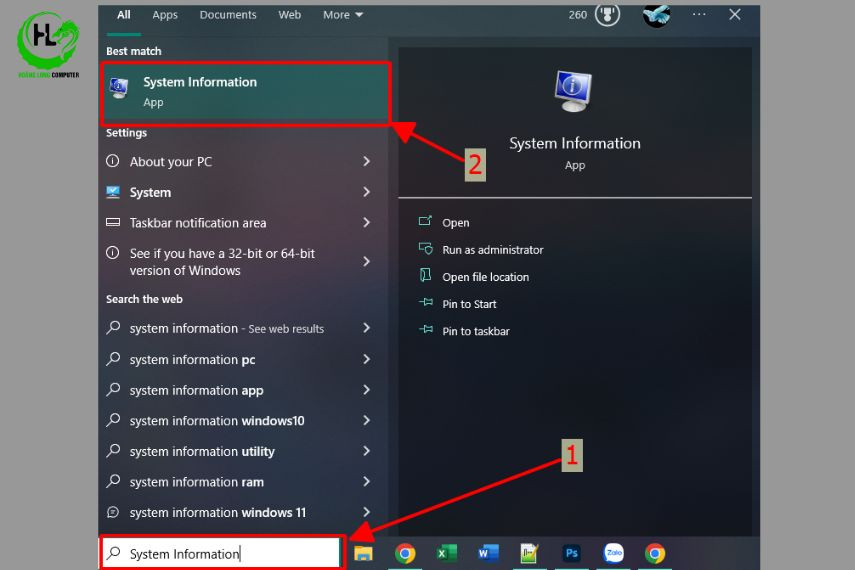
Task: Open the More dropdown filter
Action: (342, 15)
